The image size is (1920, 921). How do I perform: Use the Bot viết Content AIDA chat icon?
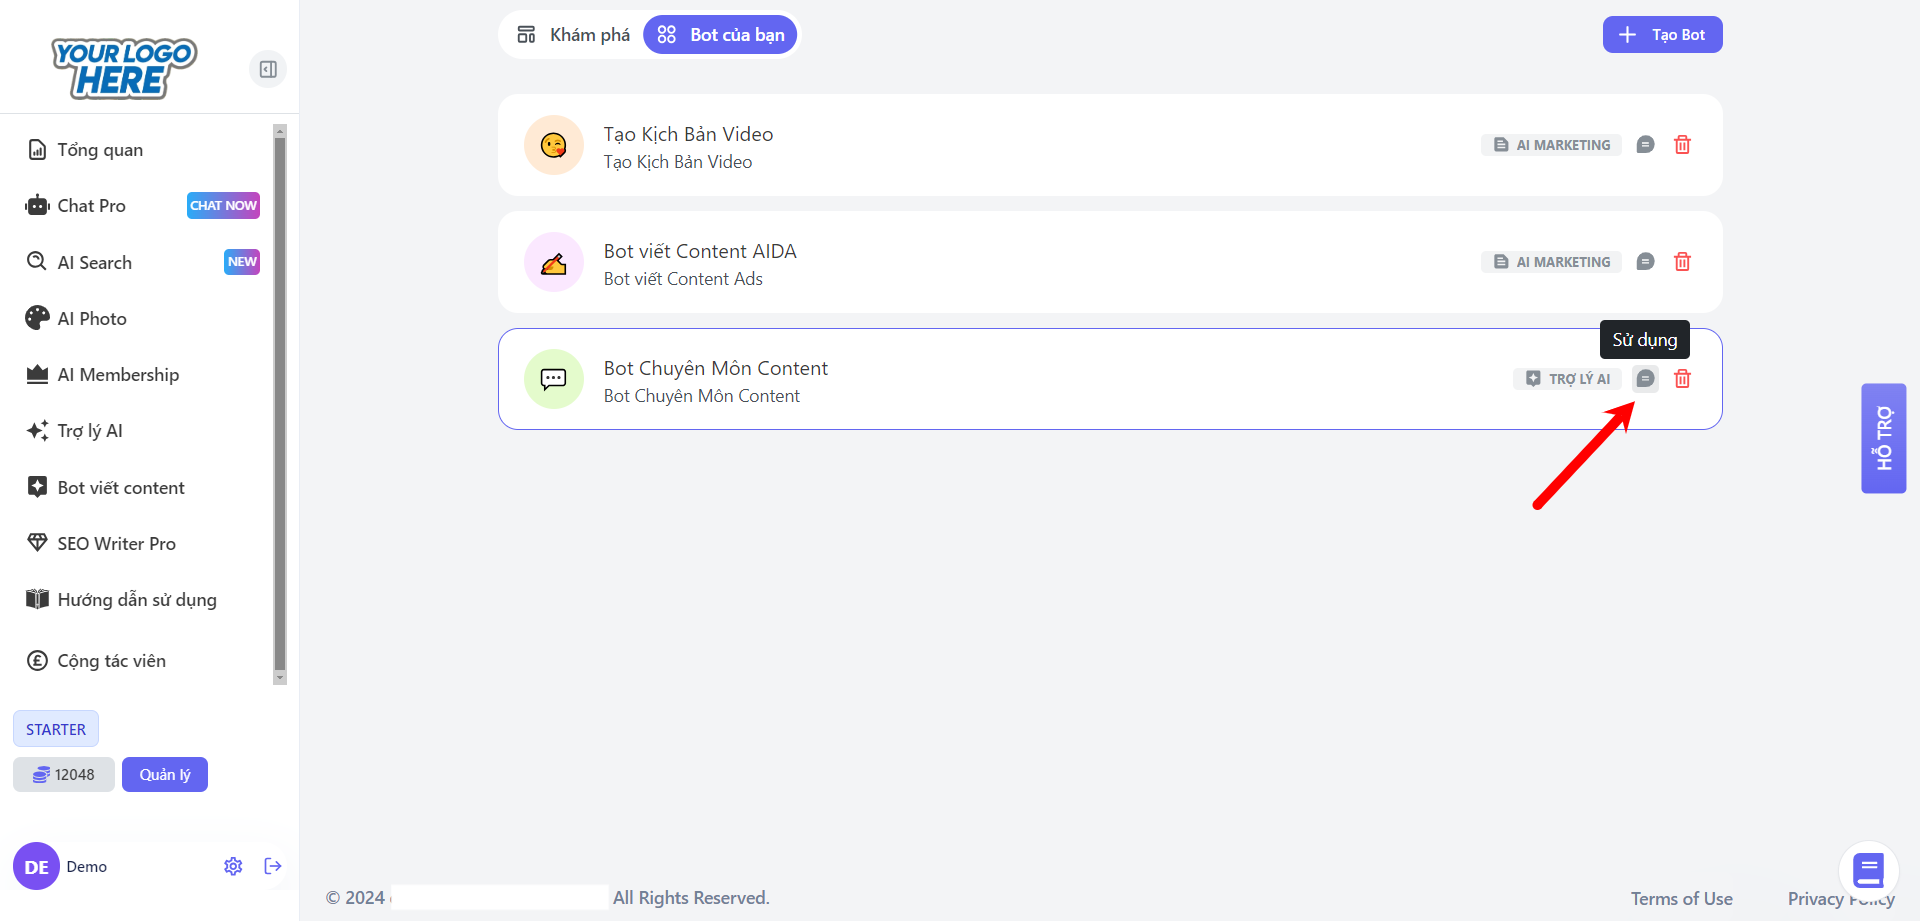(1645, 262)
